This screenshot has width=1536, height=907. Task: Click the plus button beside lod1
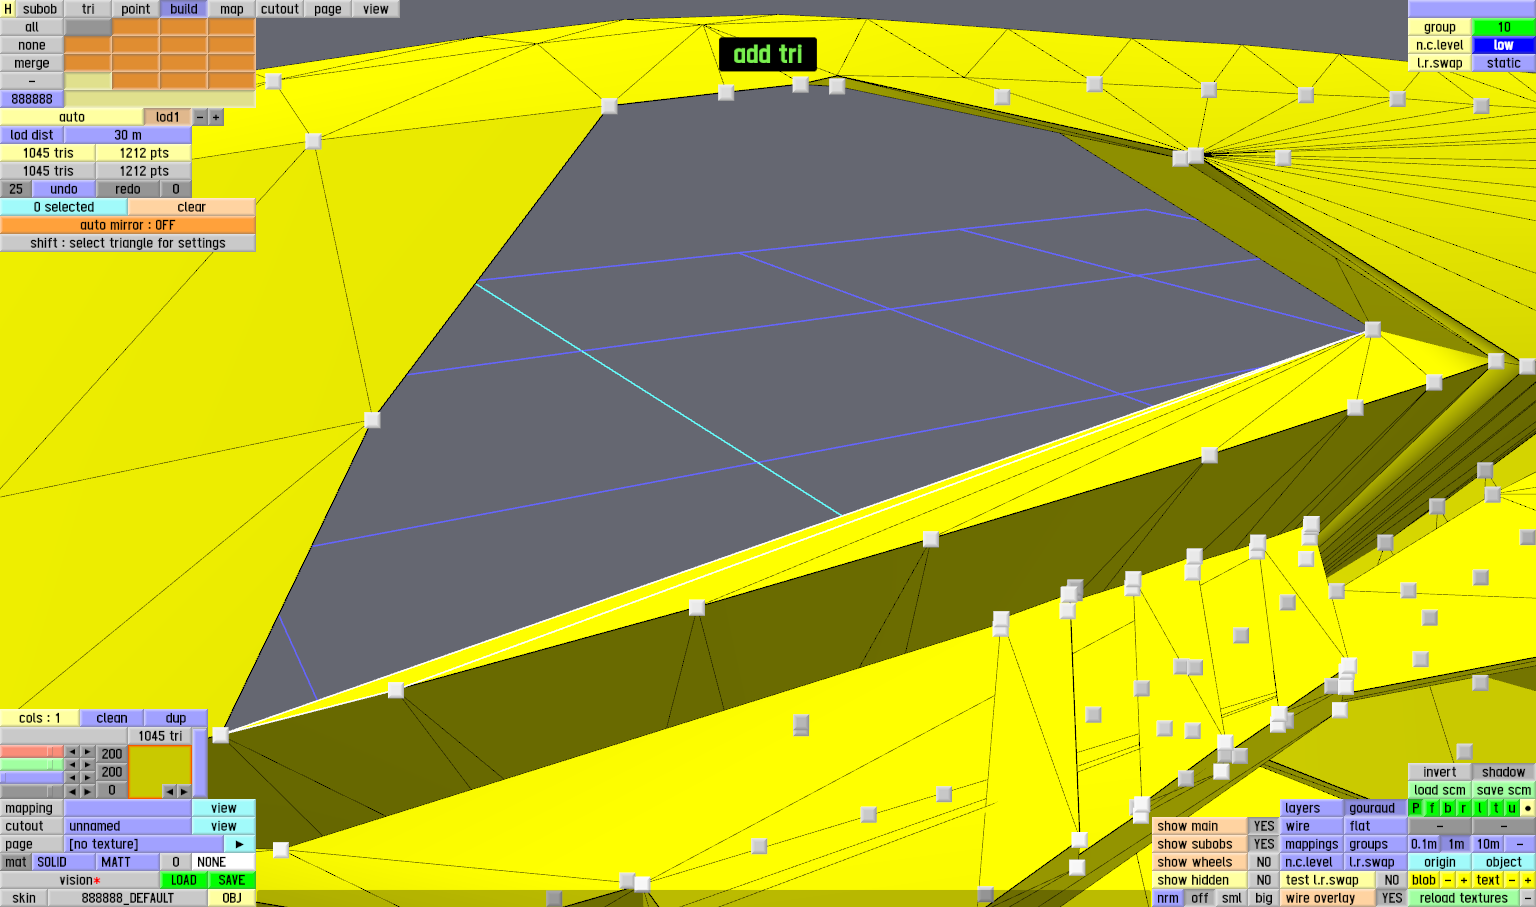tap(216, 117)
